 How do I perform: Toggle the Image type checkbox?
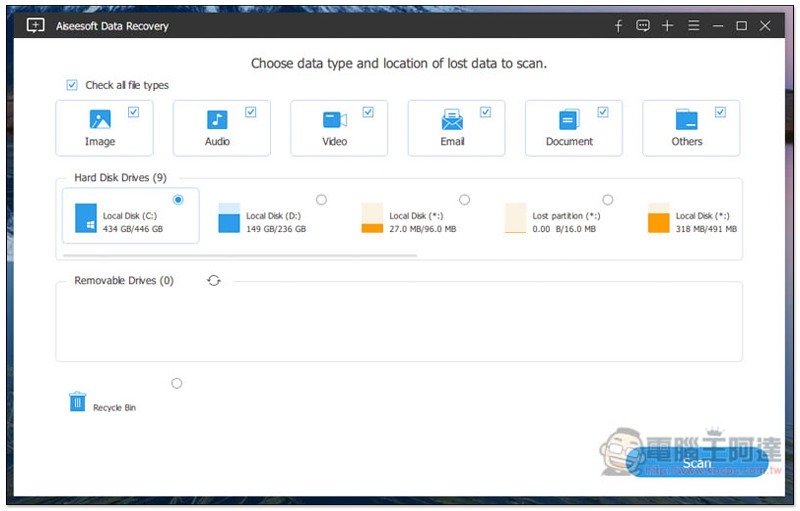tap(134, 112)
